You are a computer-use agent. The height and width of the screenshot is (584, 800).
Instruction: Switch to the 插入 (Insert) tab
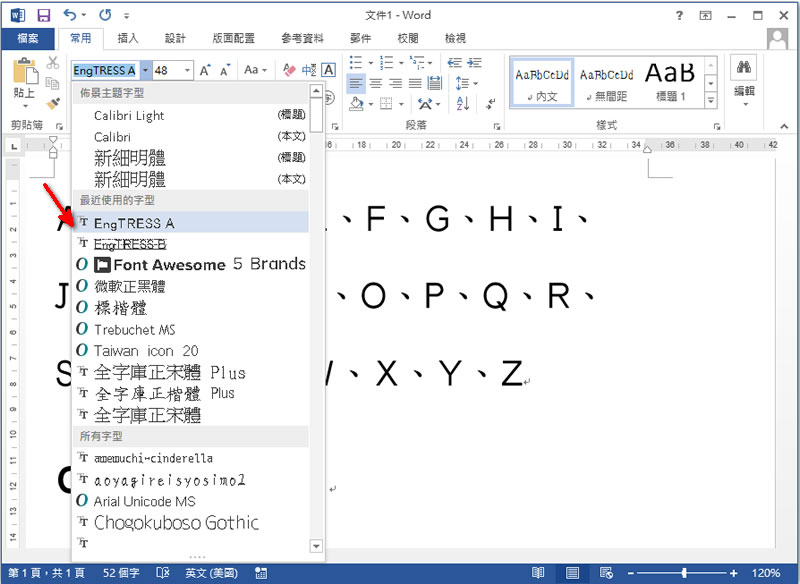pos(128,38)
